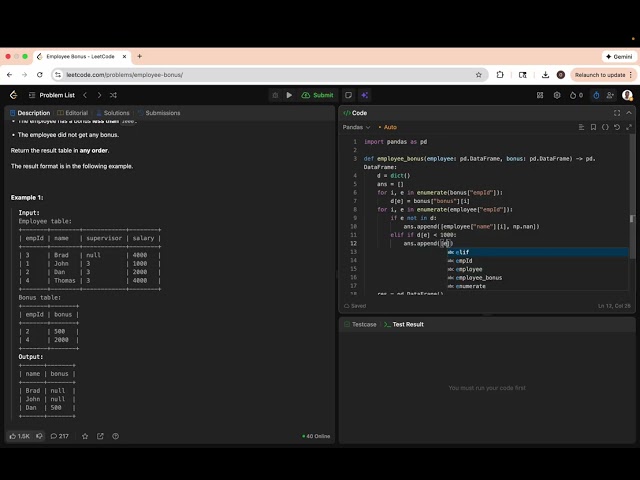Screen dimensions: 640x480
Task: Pick a random problem with shuffle icon
Action: point(112,95)
